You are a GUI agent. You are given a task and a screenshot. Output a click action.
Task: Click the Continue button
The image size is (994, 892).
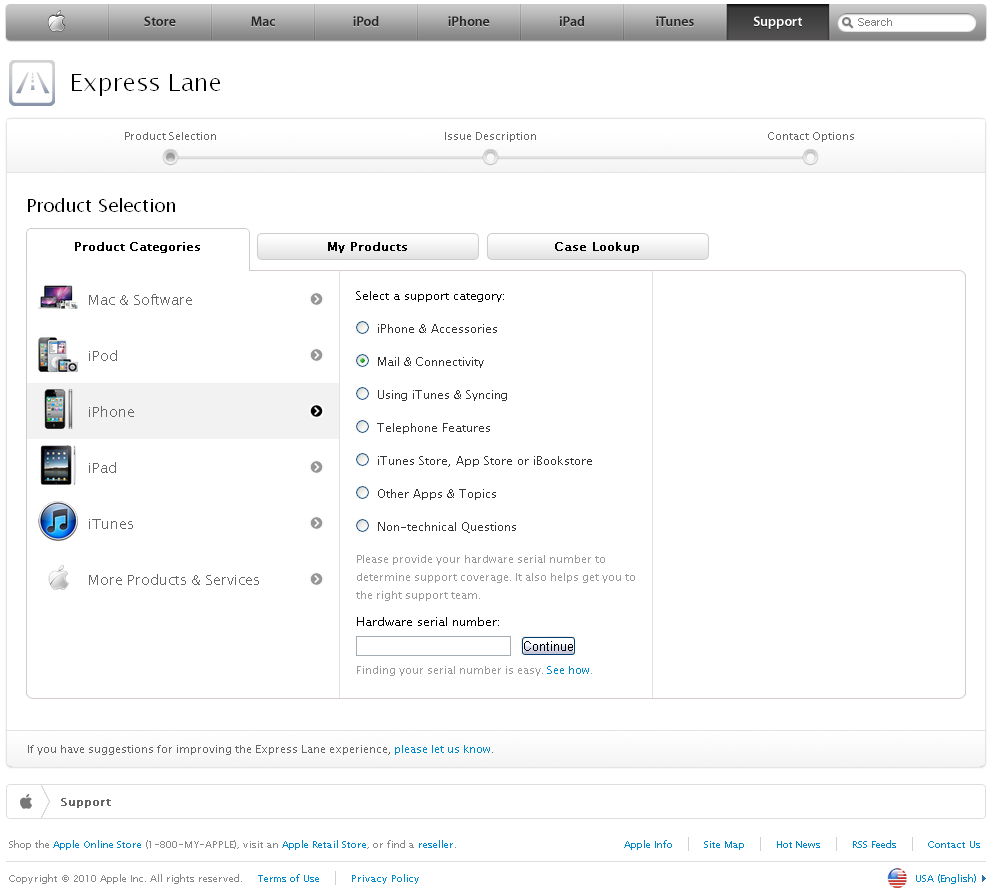click(x=548, y=646)
